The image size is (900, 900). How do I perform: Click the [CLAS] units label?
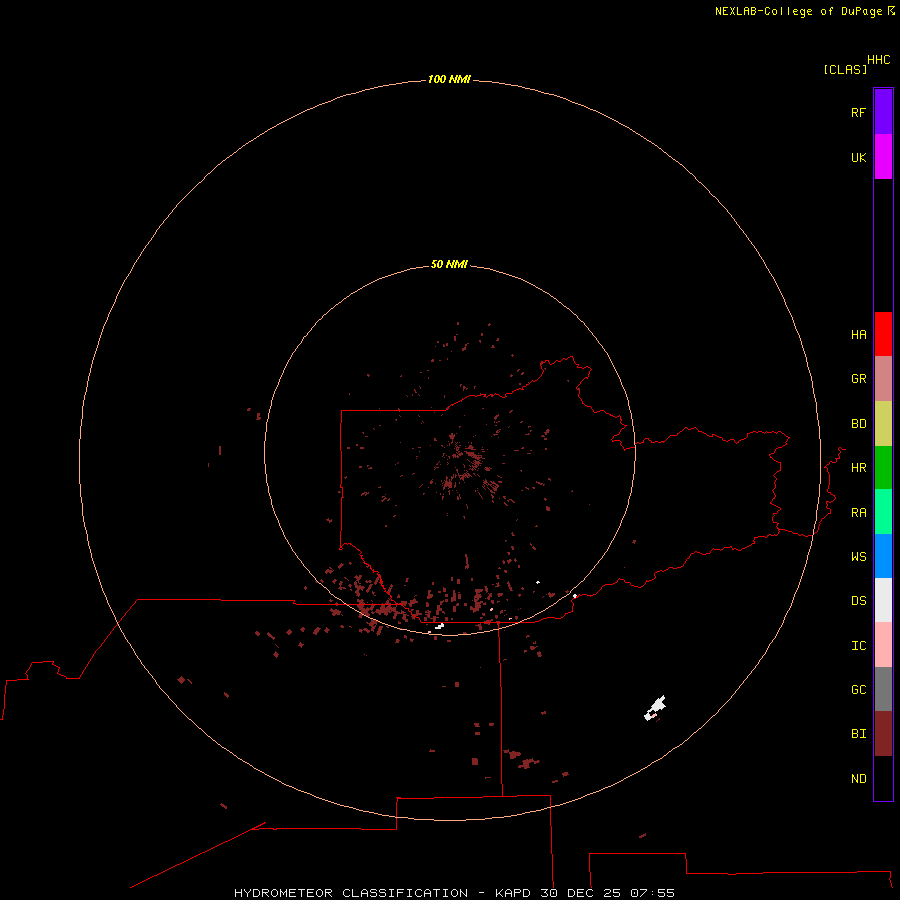tap(845, 69)
